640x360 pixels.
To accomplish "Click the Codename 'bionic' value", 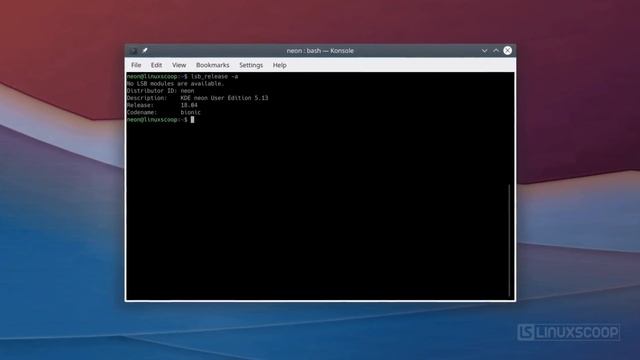I will (x=191, y=112).
